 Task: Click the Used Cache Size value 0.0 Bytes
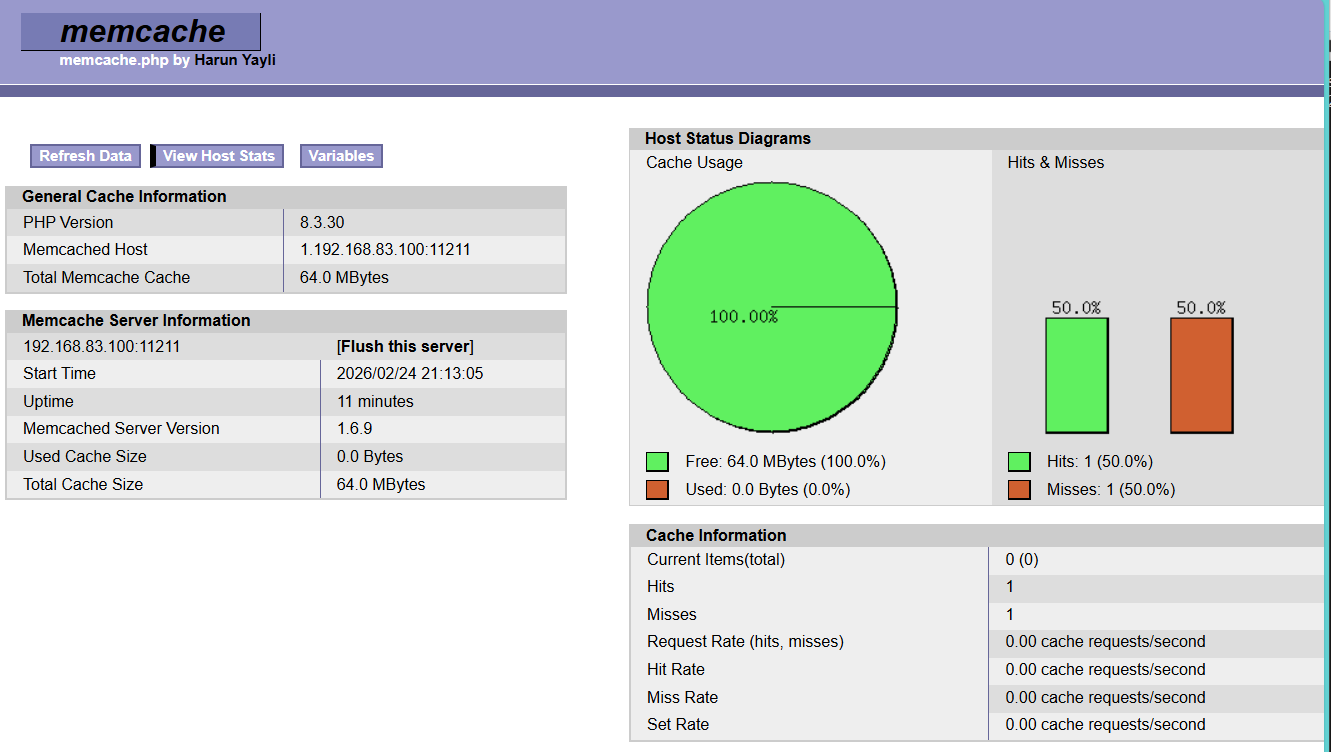370,457
